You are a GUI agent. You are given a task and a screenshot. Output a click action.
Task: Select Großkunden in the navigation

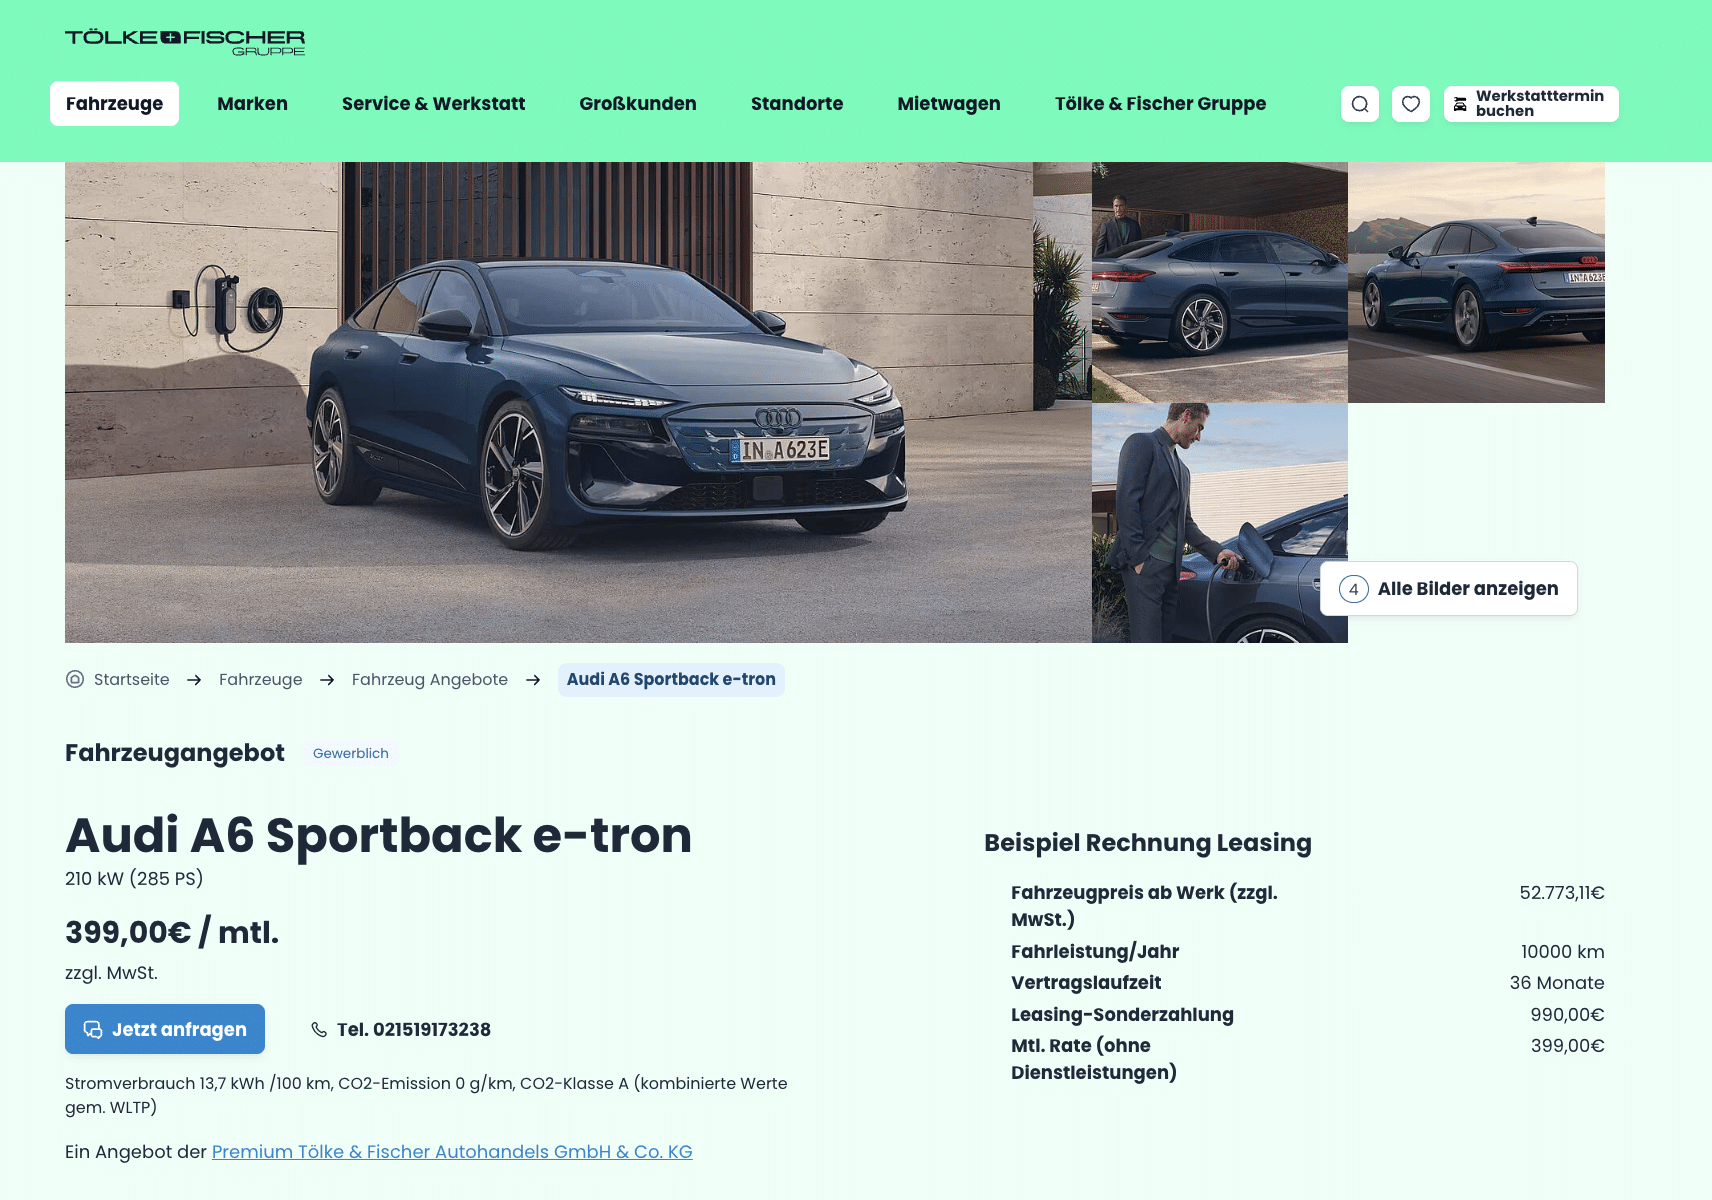638,104
